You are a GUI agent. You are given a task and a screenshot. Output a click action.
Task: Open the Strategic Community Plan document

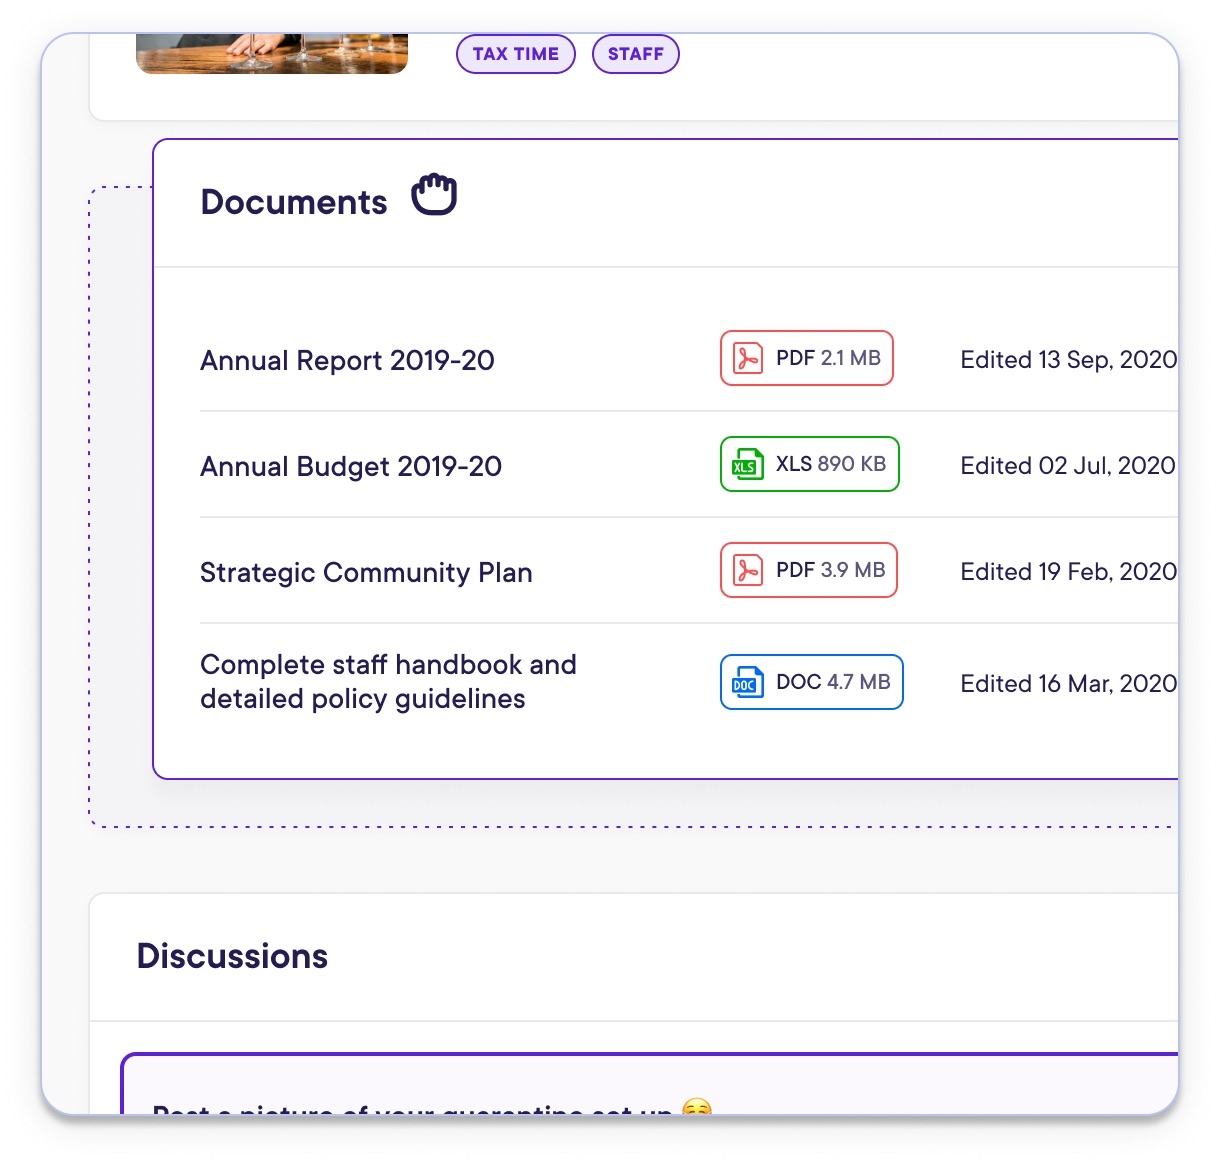click(x=366, y=572)
